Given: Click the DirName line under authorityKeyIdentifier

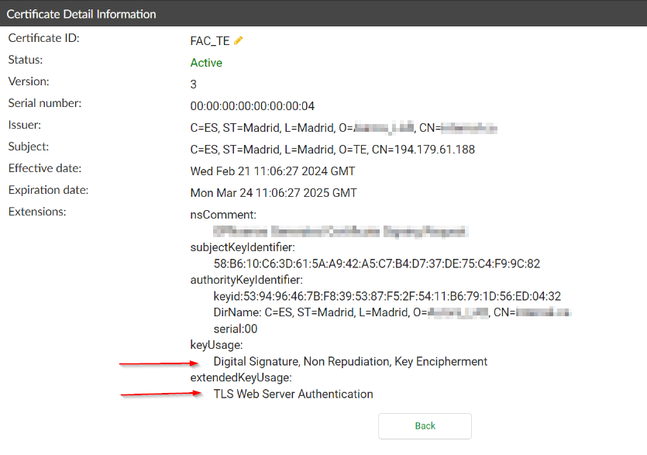Looking at the screenshot, I should click(392, 312).
